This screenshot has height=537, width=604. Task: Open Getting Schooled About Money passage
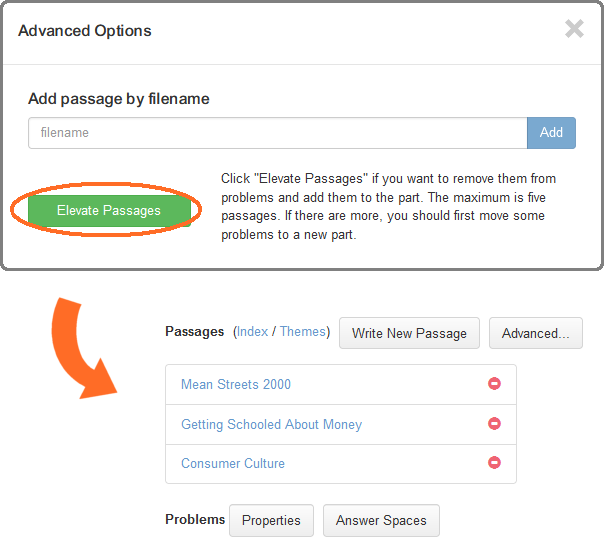pyautogui.click(x=272, y=425)
